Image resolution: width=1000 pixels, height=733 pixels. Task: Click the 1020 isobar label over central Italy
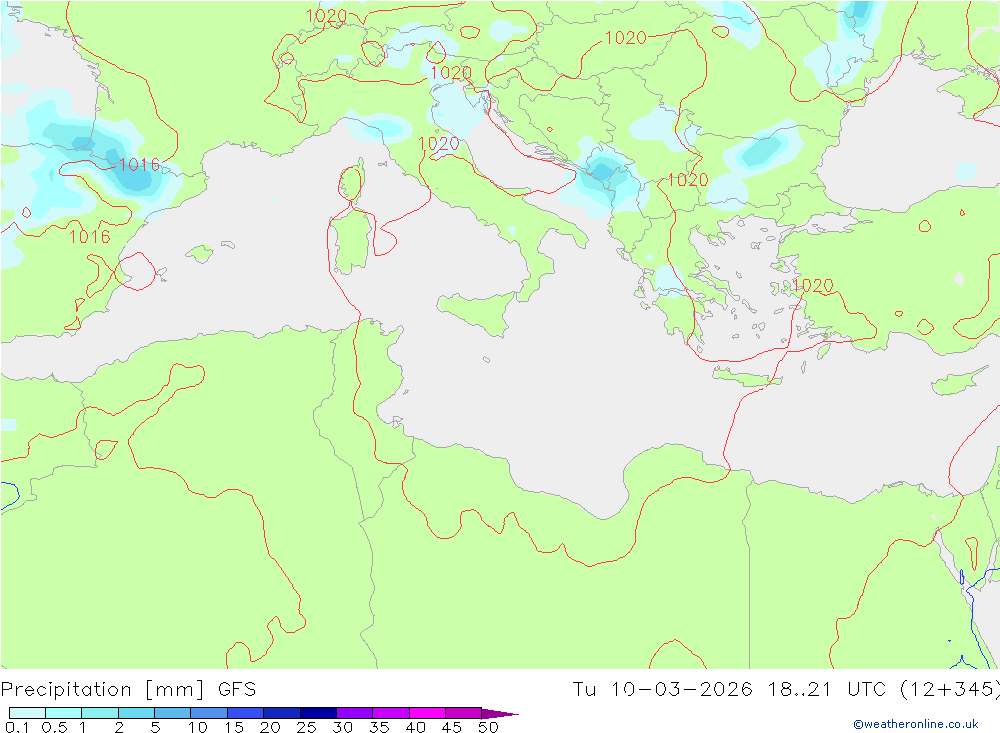click(x=439, y=144)
